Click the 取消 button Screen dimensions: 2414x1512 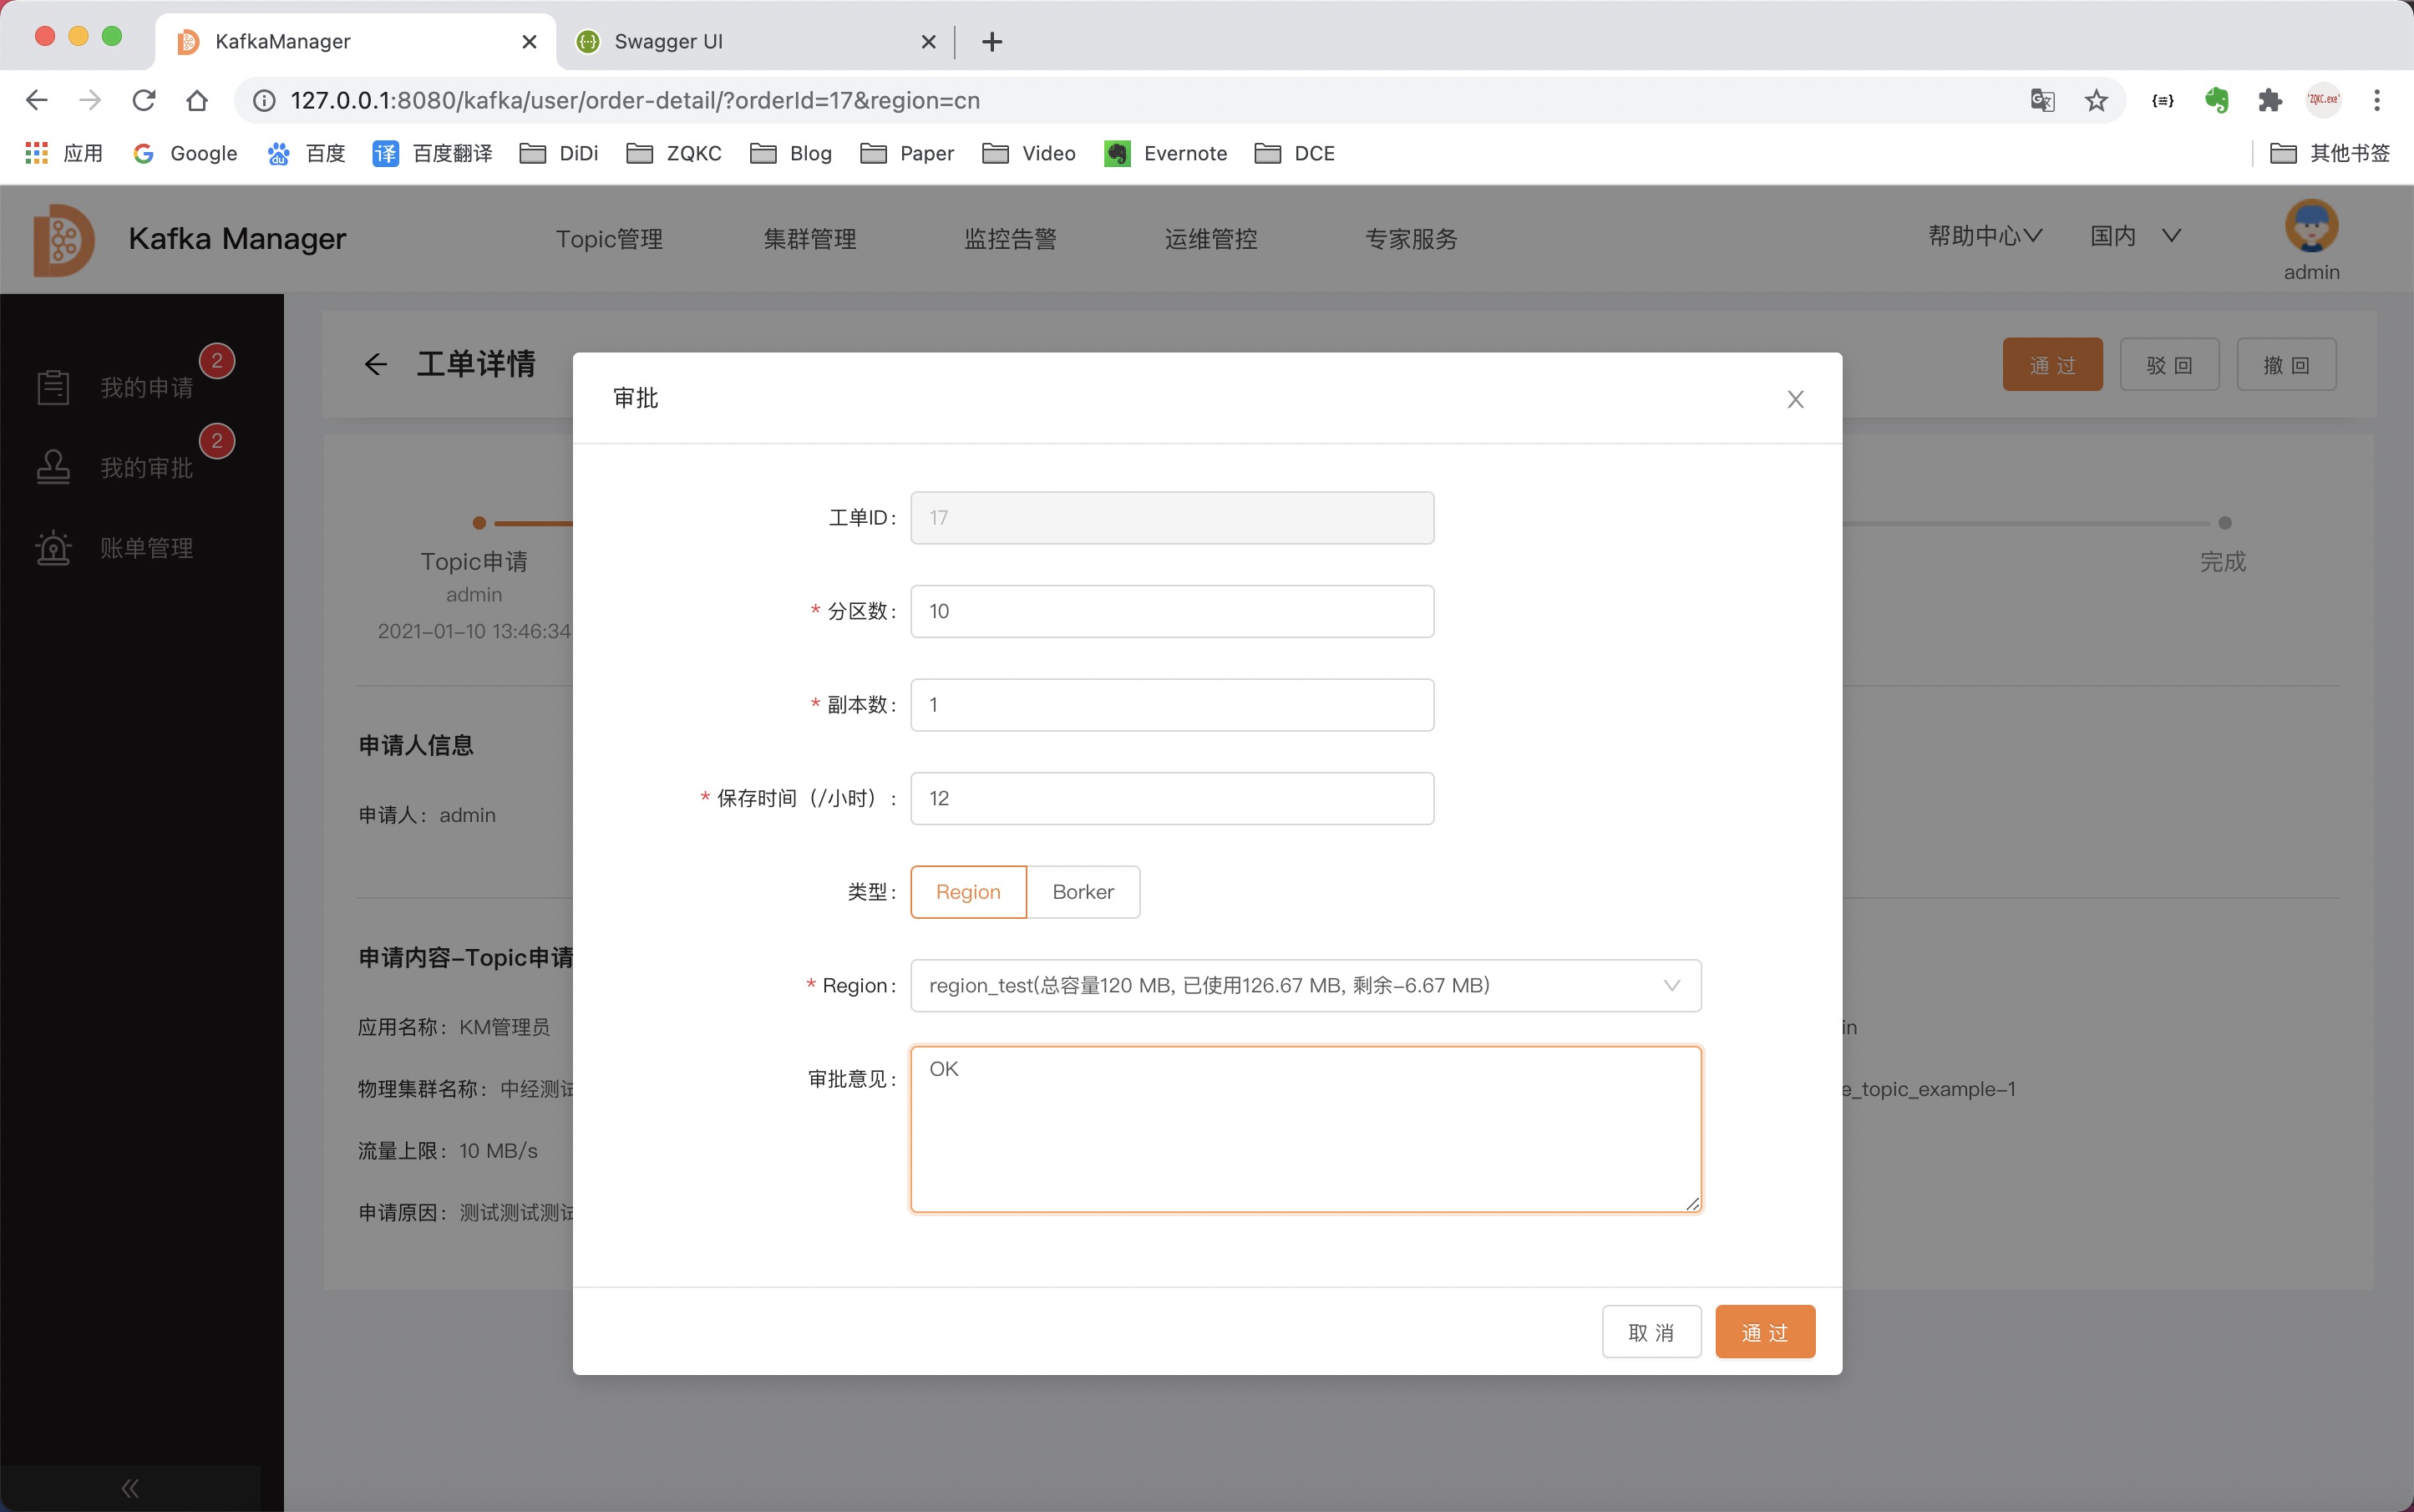click(x=1651, y=1331)
